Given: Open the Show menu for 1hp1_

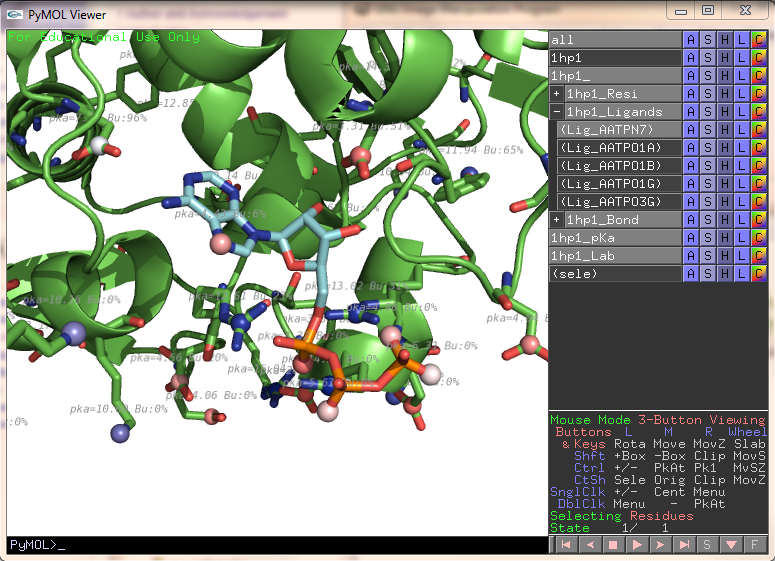Looking at the screenshot, I should click(x=707, y=75).
